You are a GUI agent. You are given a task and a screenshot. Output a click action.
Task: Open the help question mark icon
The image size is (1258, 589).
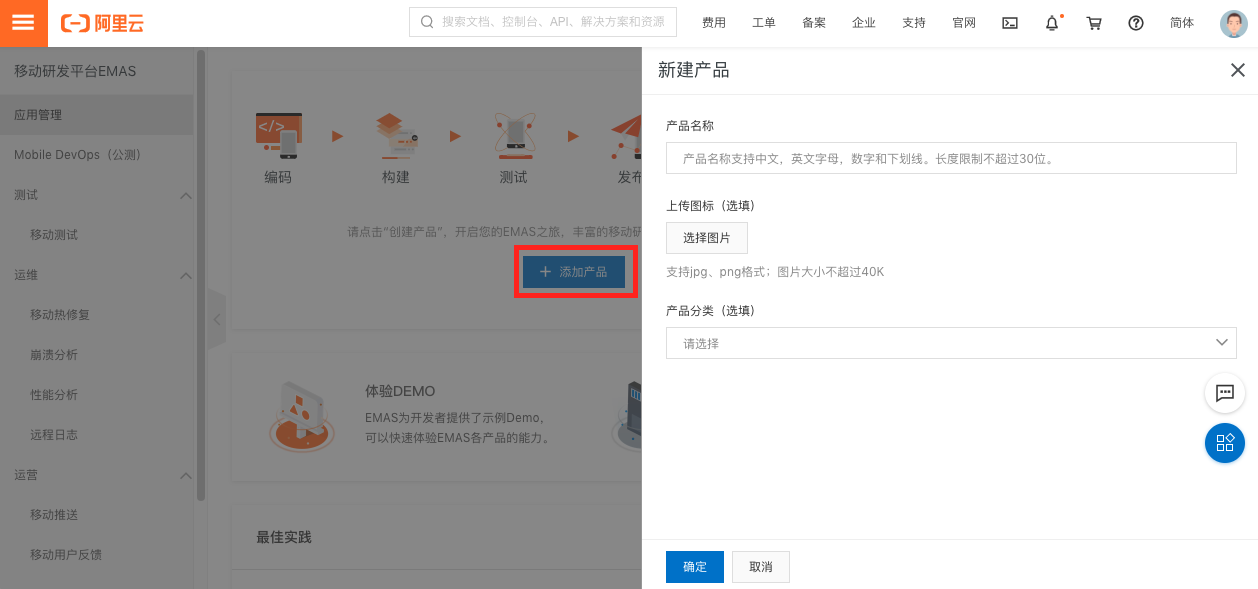[x=1136, y=23]
